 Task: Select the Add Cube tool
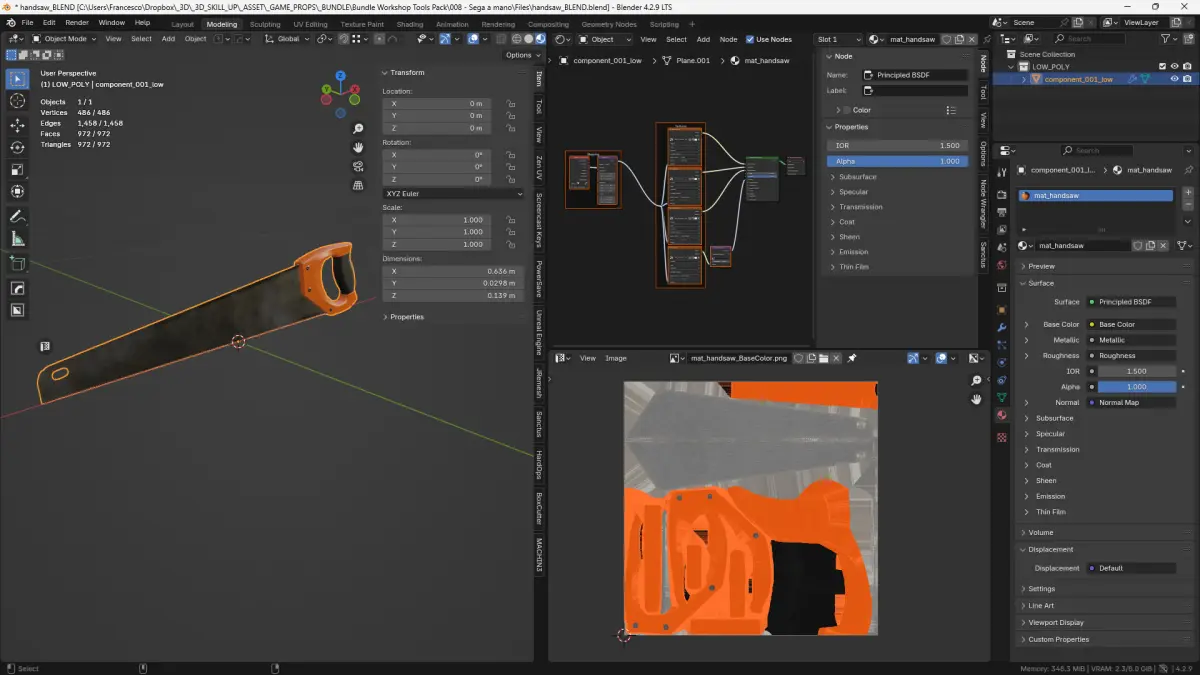tap(17, 263)
